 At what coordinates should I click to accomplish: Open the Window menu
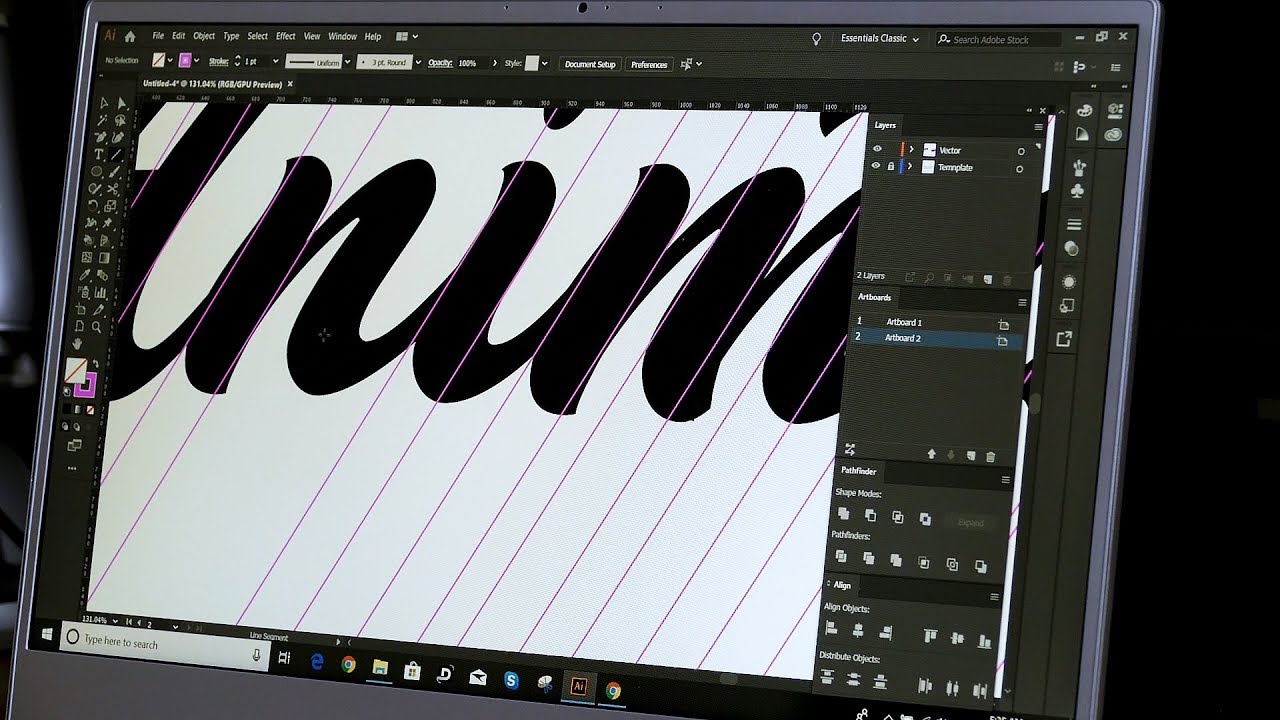[342, 37]
